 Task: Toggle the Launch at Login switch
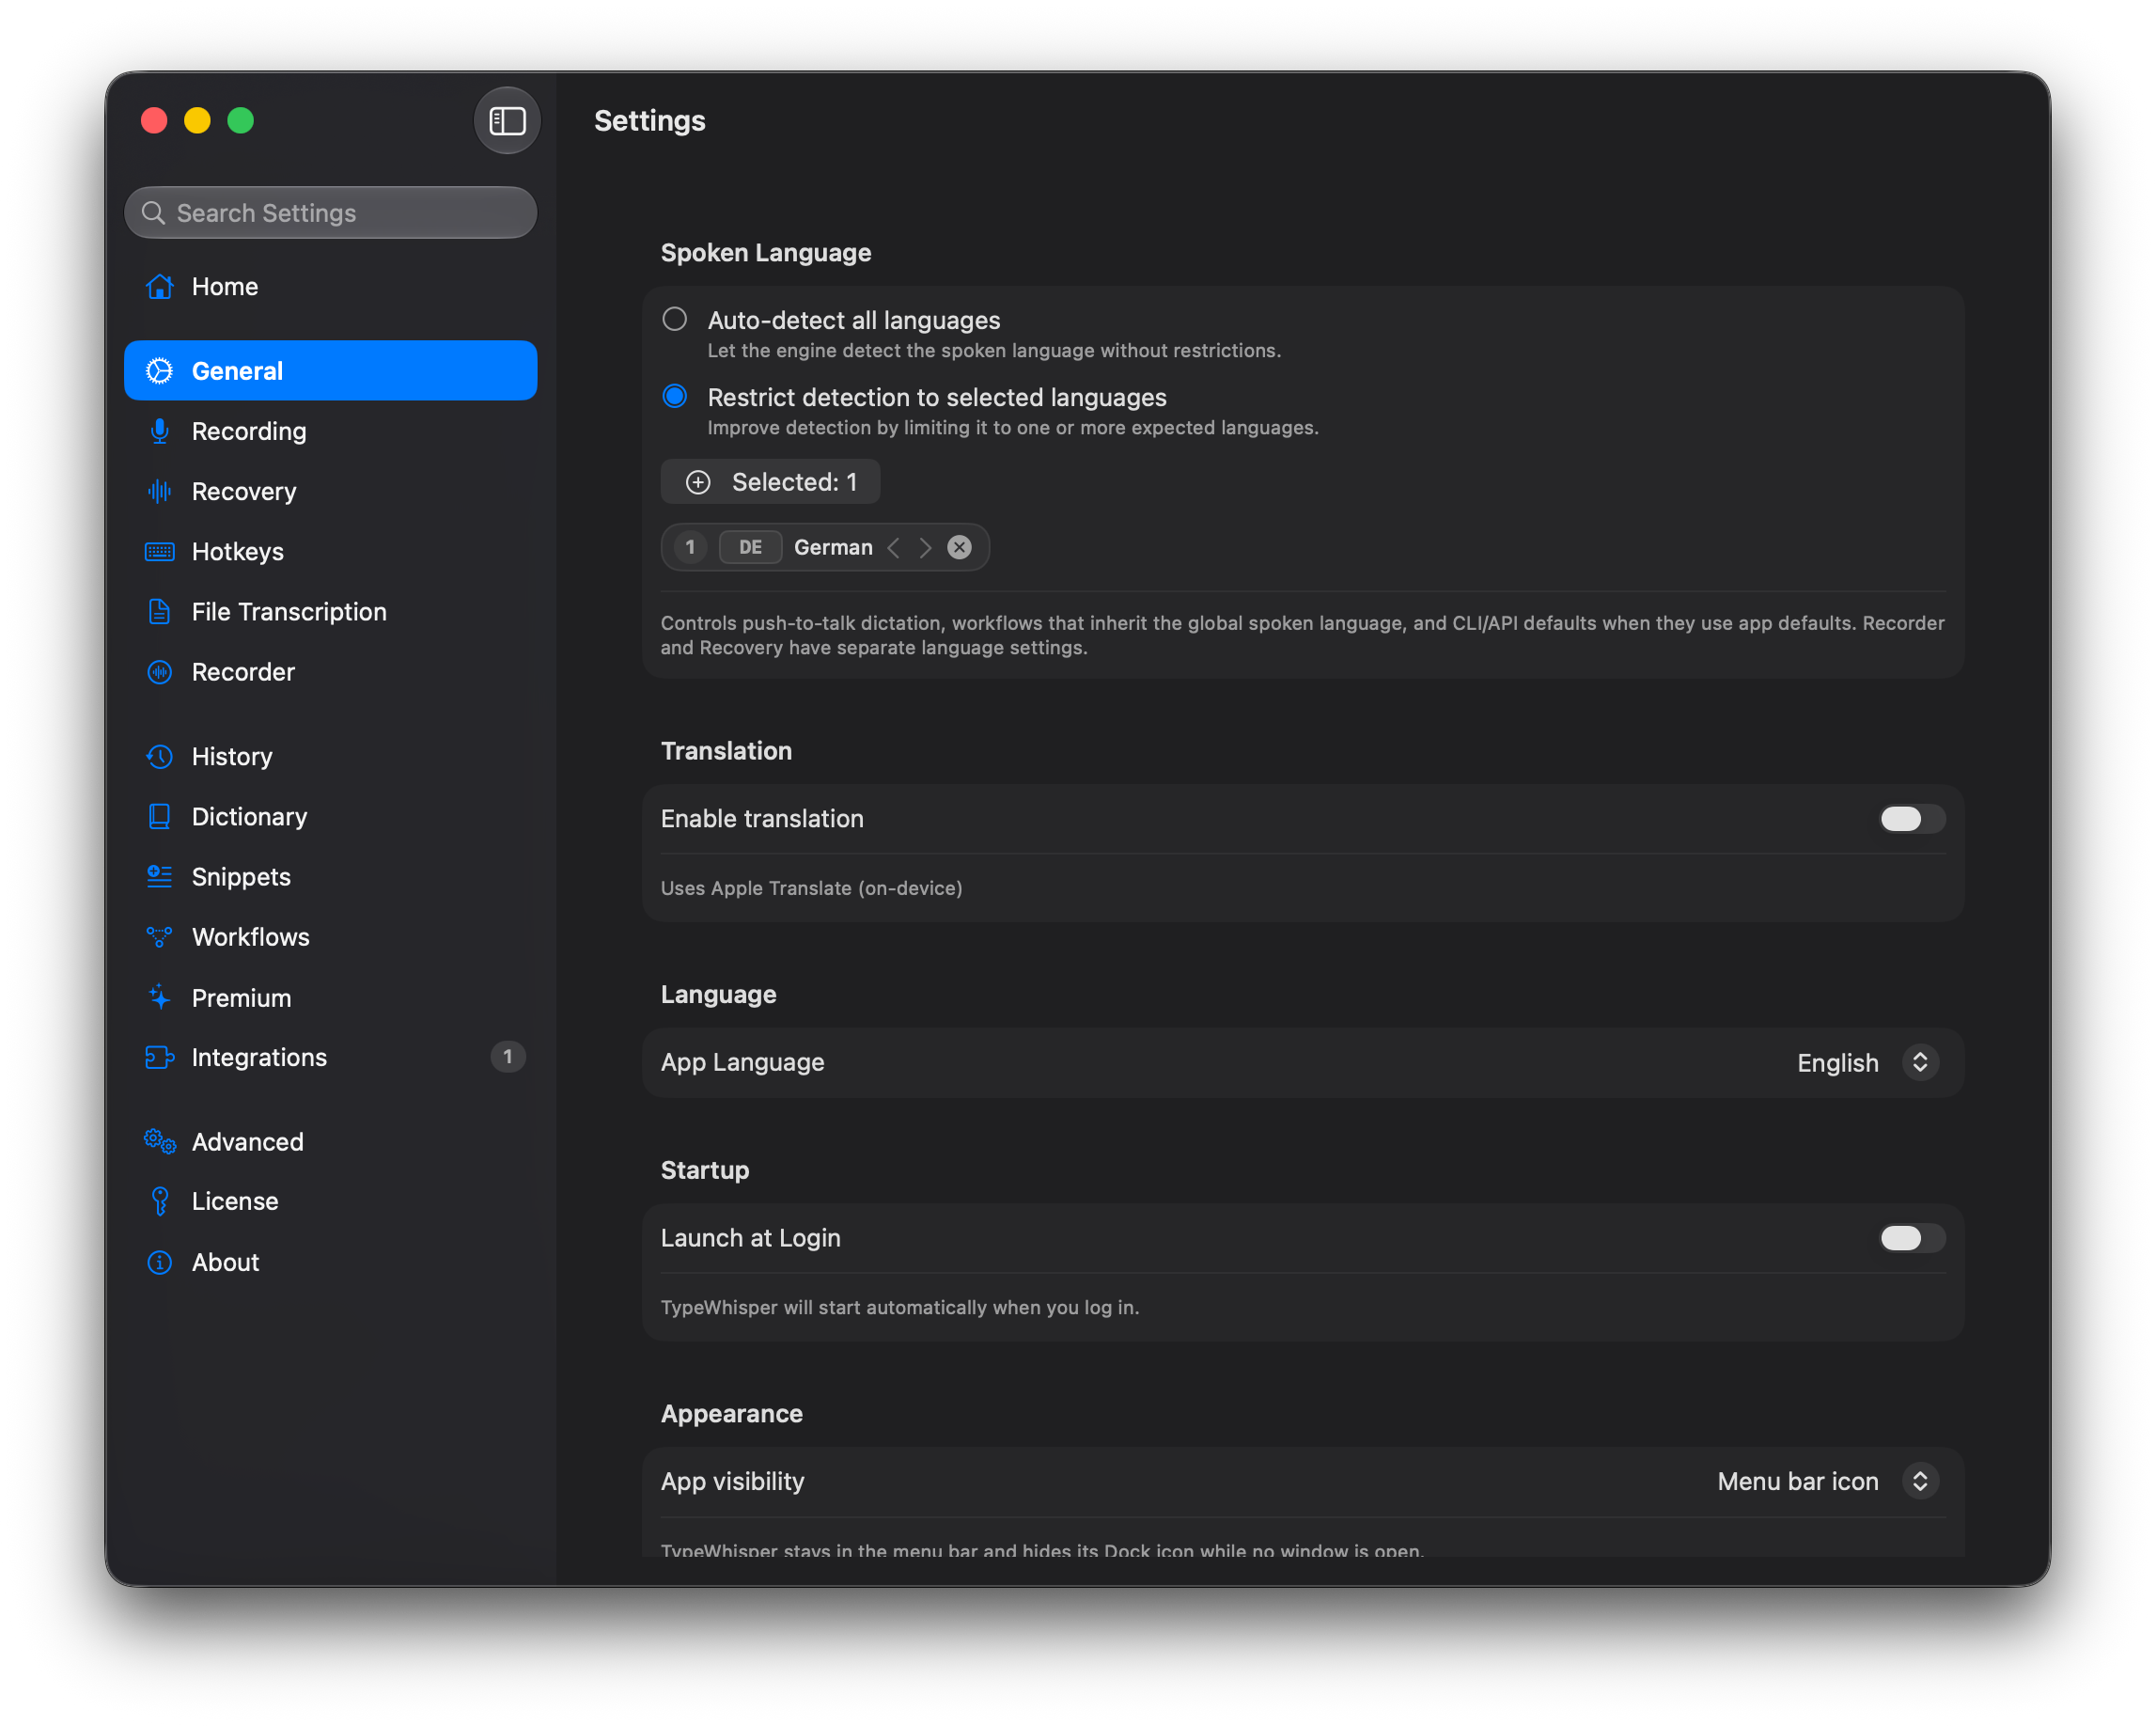[1911, 1238]
